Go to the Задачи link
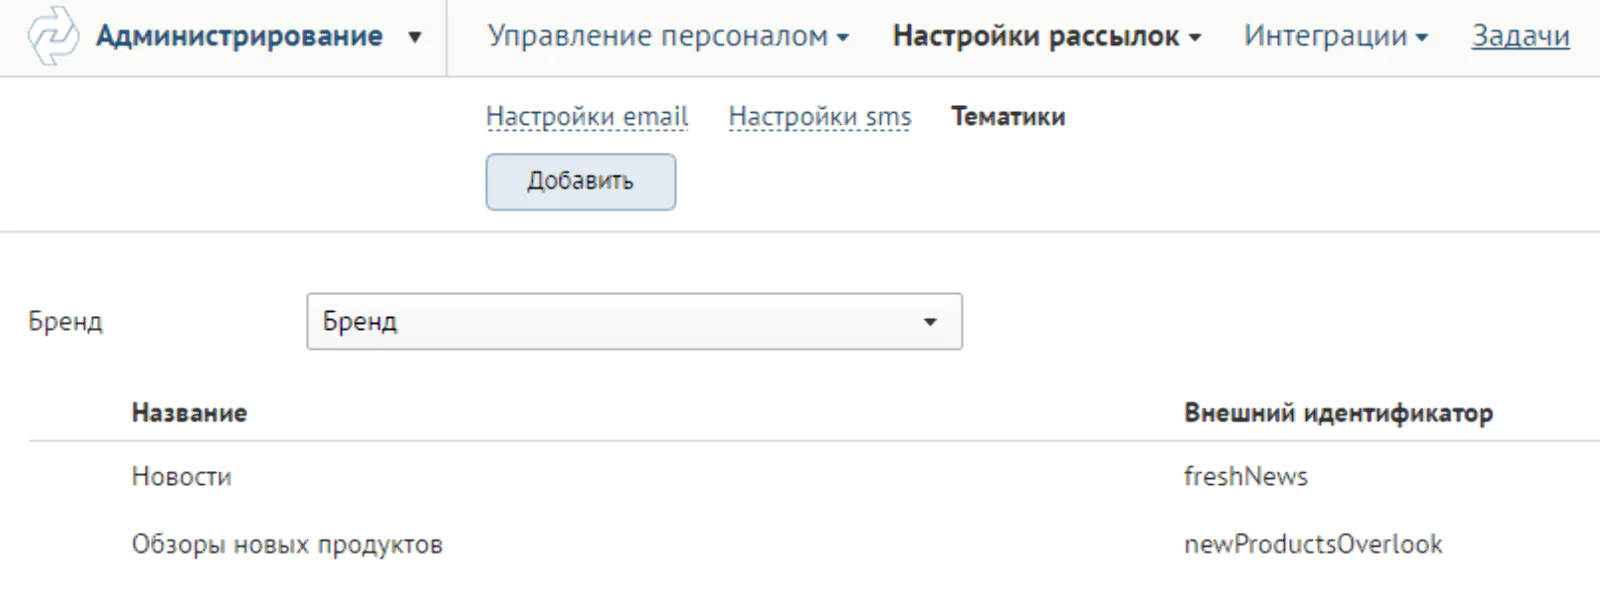Image resolution: width=1600 pixels, height=595 pixels. tap(1520, 36)
